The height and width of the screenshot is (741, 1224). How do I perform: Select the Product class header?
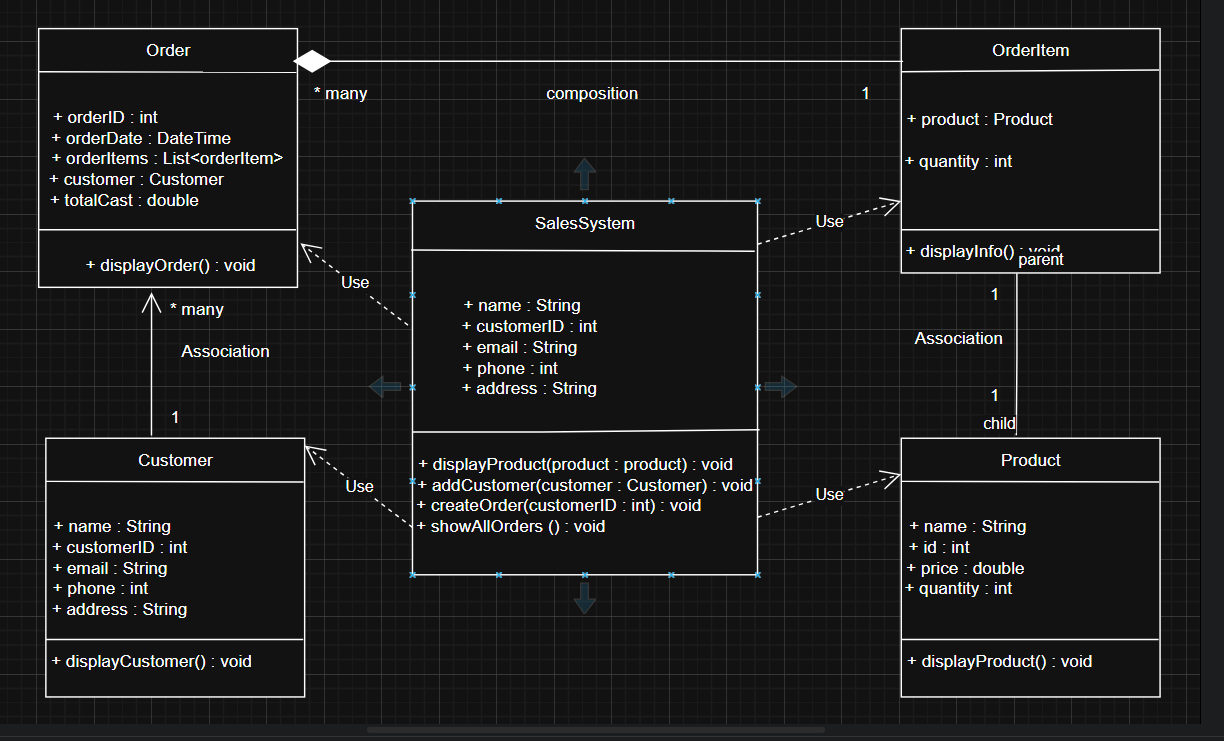click(1030, 460)
